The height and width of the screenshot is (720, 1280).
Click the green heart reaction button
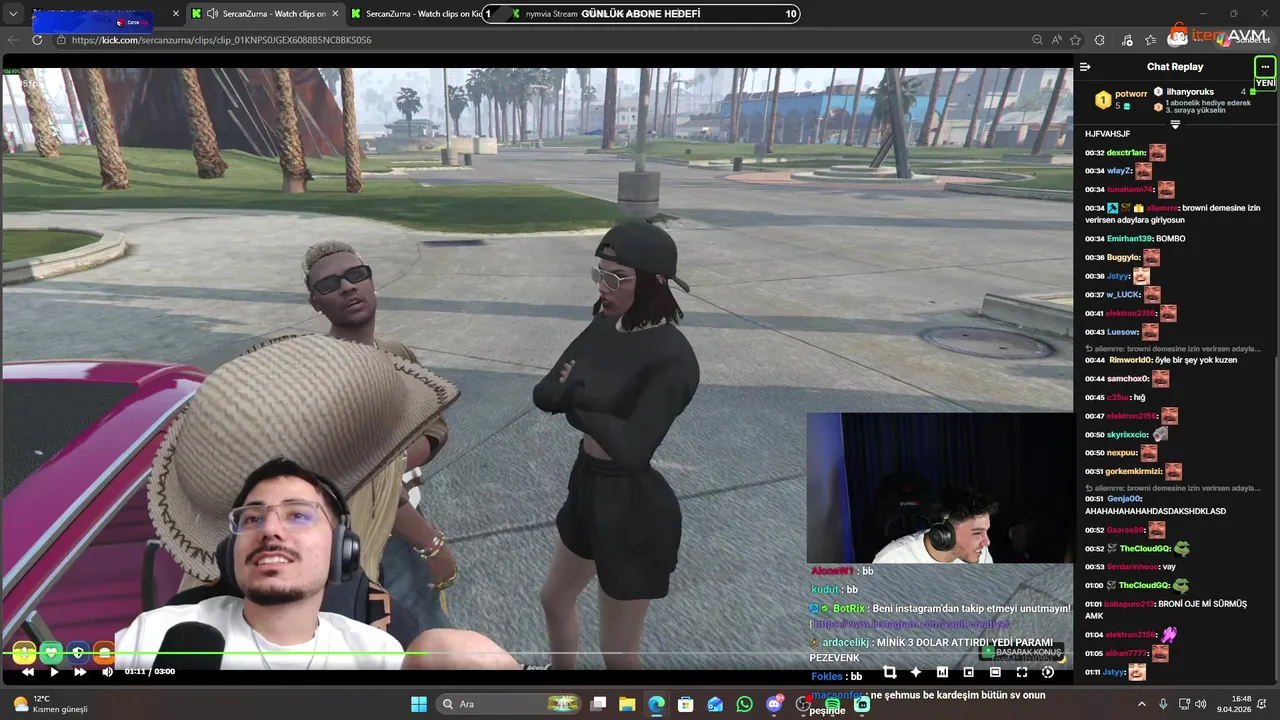click(51, 653)
